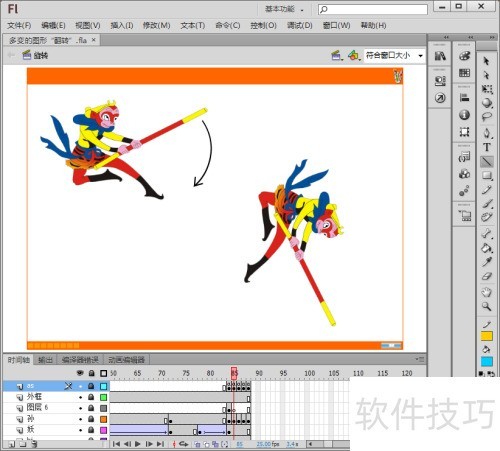Select the Paint Bucket tool
This screenshot has width=500, height=451.
[487, 248]
